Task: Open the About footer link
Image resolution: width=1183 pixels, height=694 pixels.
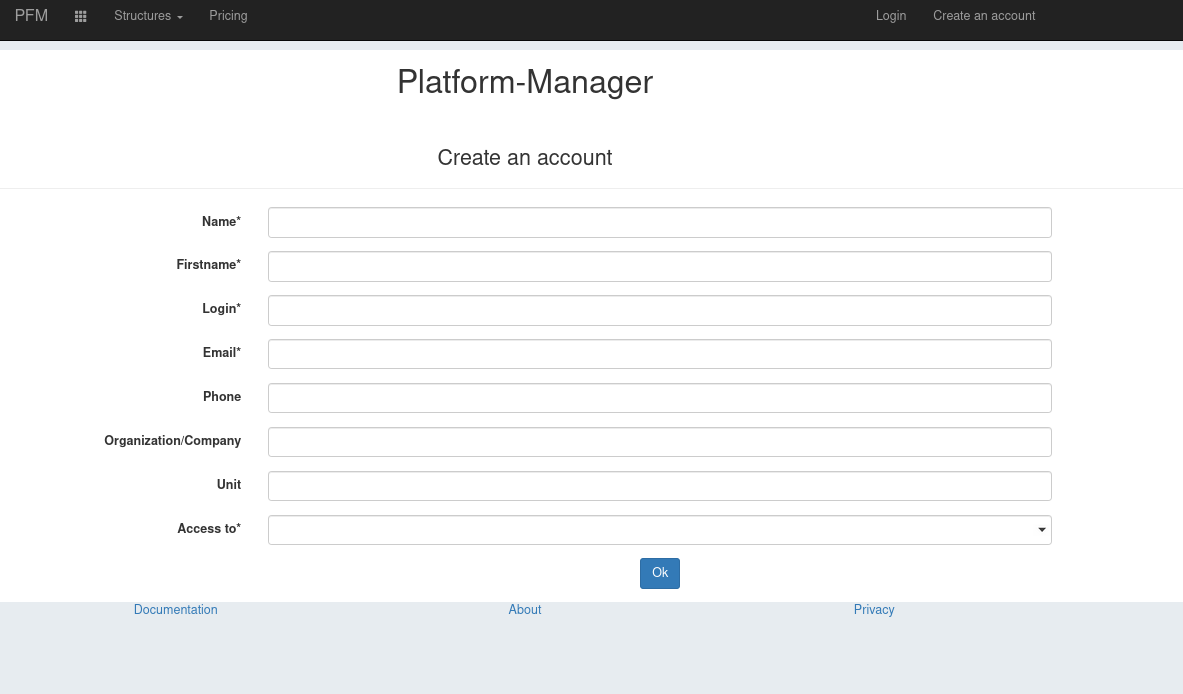Action: click(524, 610)
